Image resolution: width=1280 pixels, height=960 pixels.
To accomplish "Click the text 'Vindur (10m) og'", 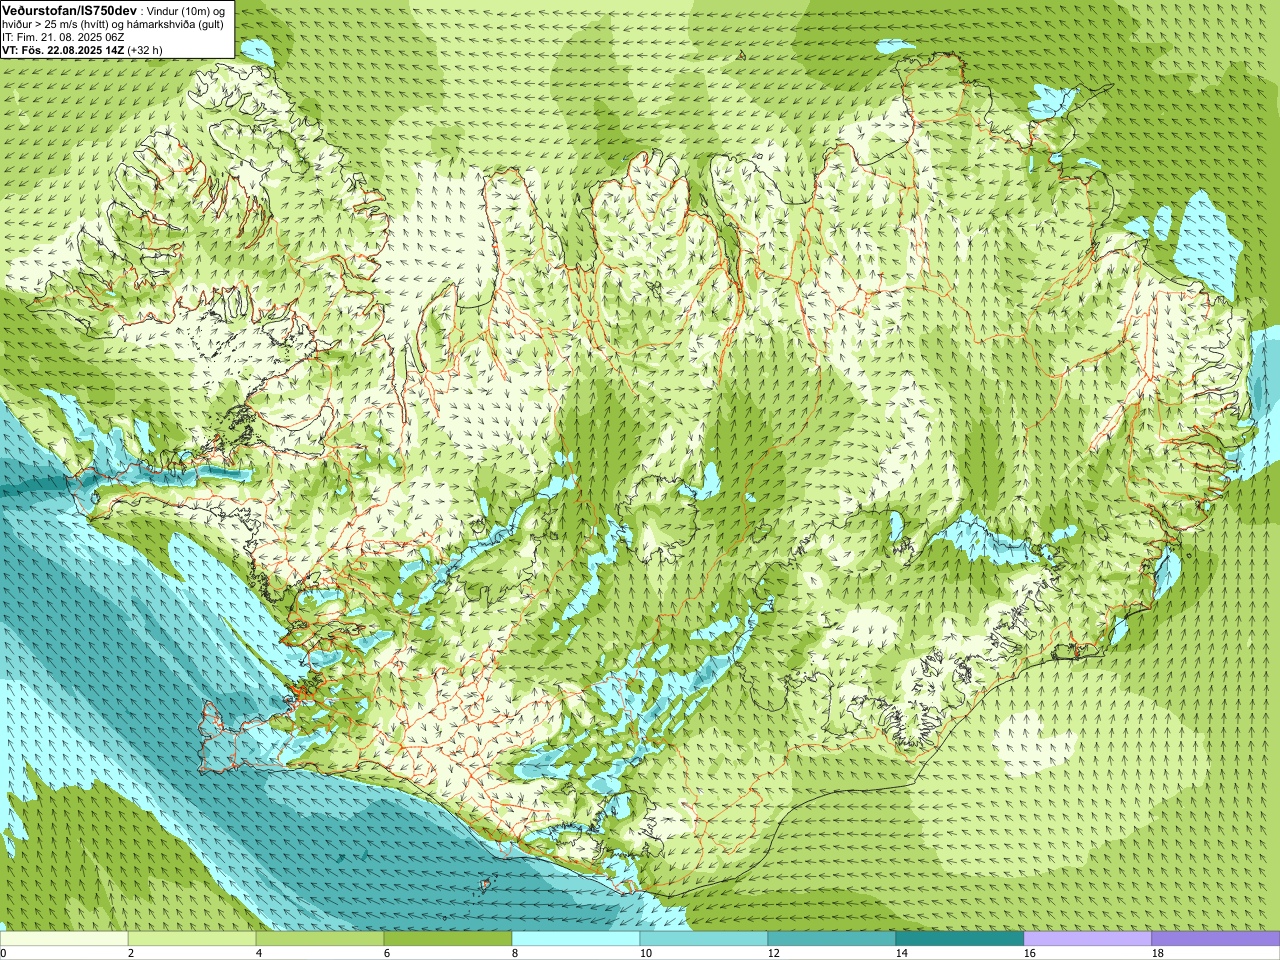I will click(186, 10).
